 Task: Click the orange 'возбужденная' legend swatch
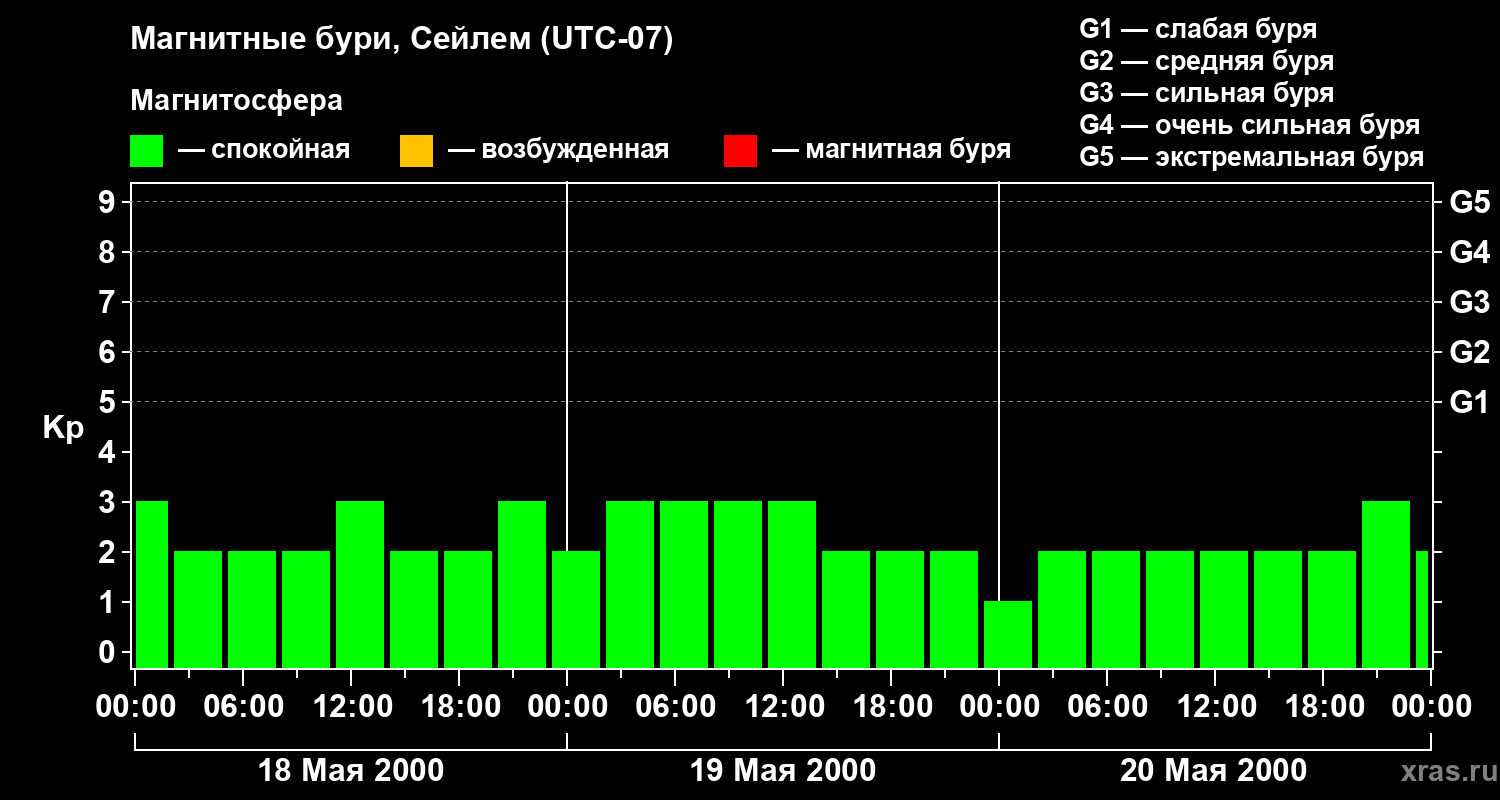coord(416,151)
